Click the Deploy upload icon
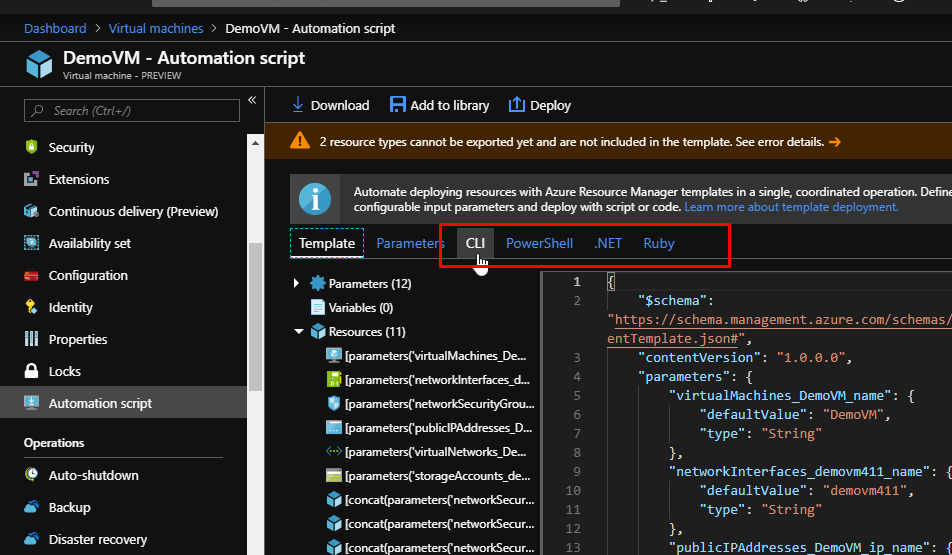This screenshot has width=952, height=555. (x=517, y=105)
